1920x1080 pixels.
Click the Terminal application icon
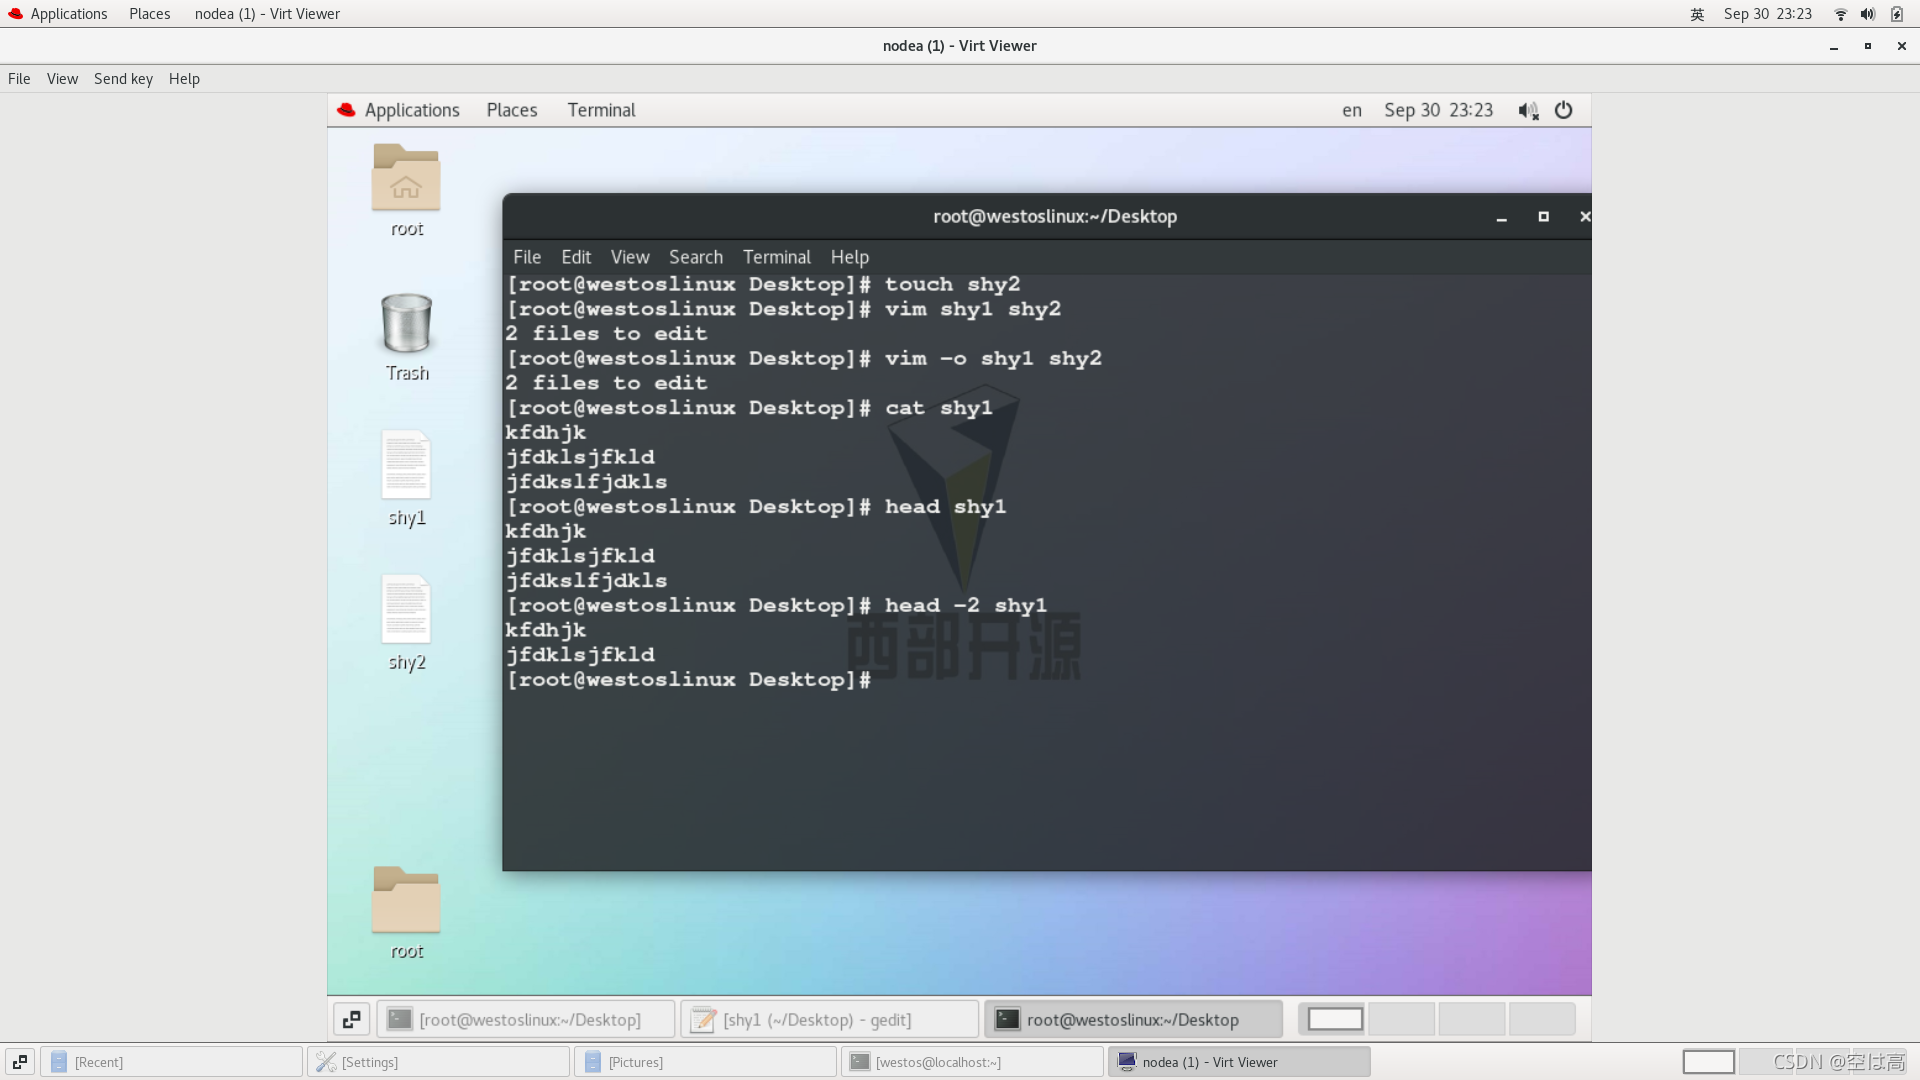(601, 109)
